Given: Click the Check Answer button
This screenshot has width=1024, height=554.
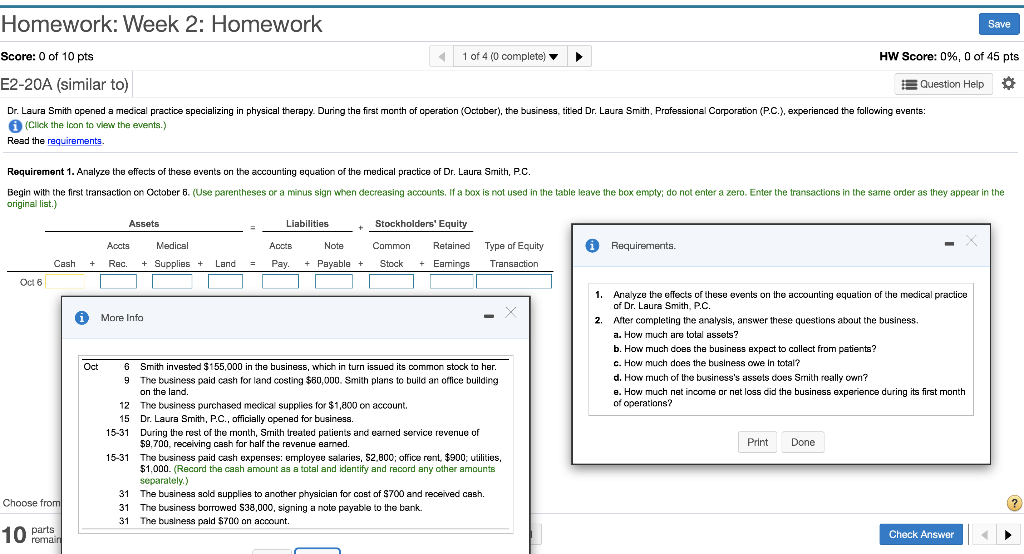Looking at the screenshot, I should coord(921,534).
